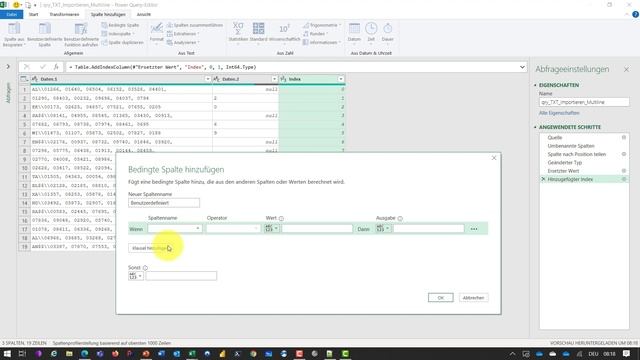Click table select-all corner icon
Viewport: 640px width, 360px height.
(x=24, y=79)
